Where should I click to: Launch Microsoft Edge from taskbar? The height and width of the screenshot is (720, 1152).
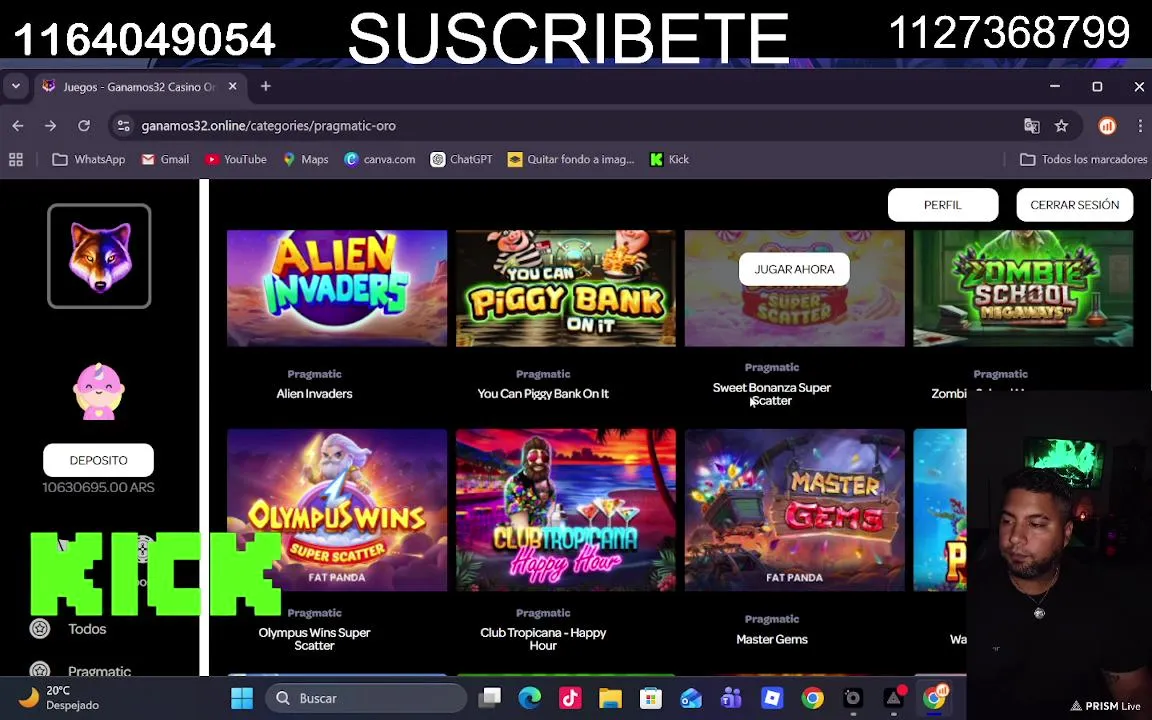click(x=530, y=698)
